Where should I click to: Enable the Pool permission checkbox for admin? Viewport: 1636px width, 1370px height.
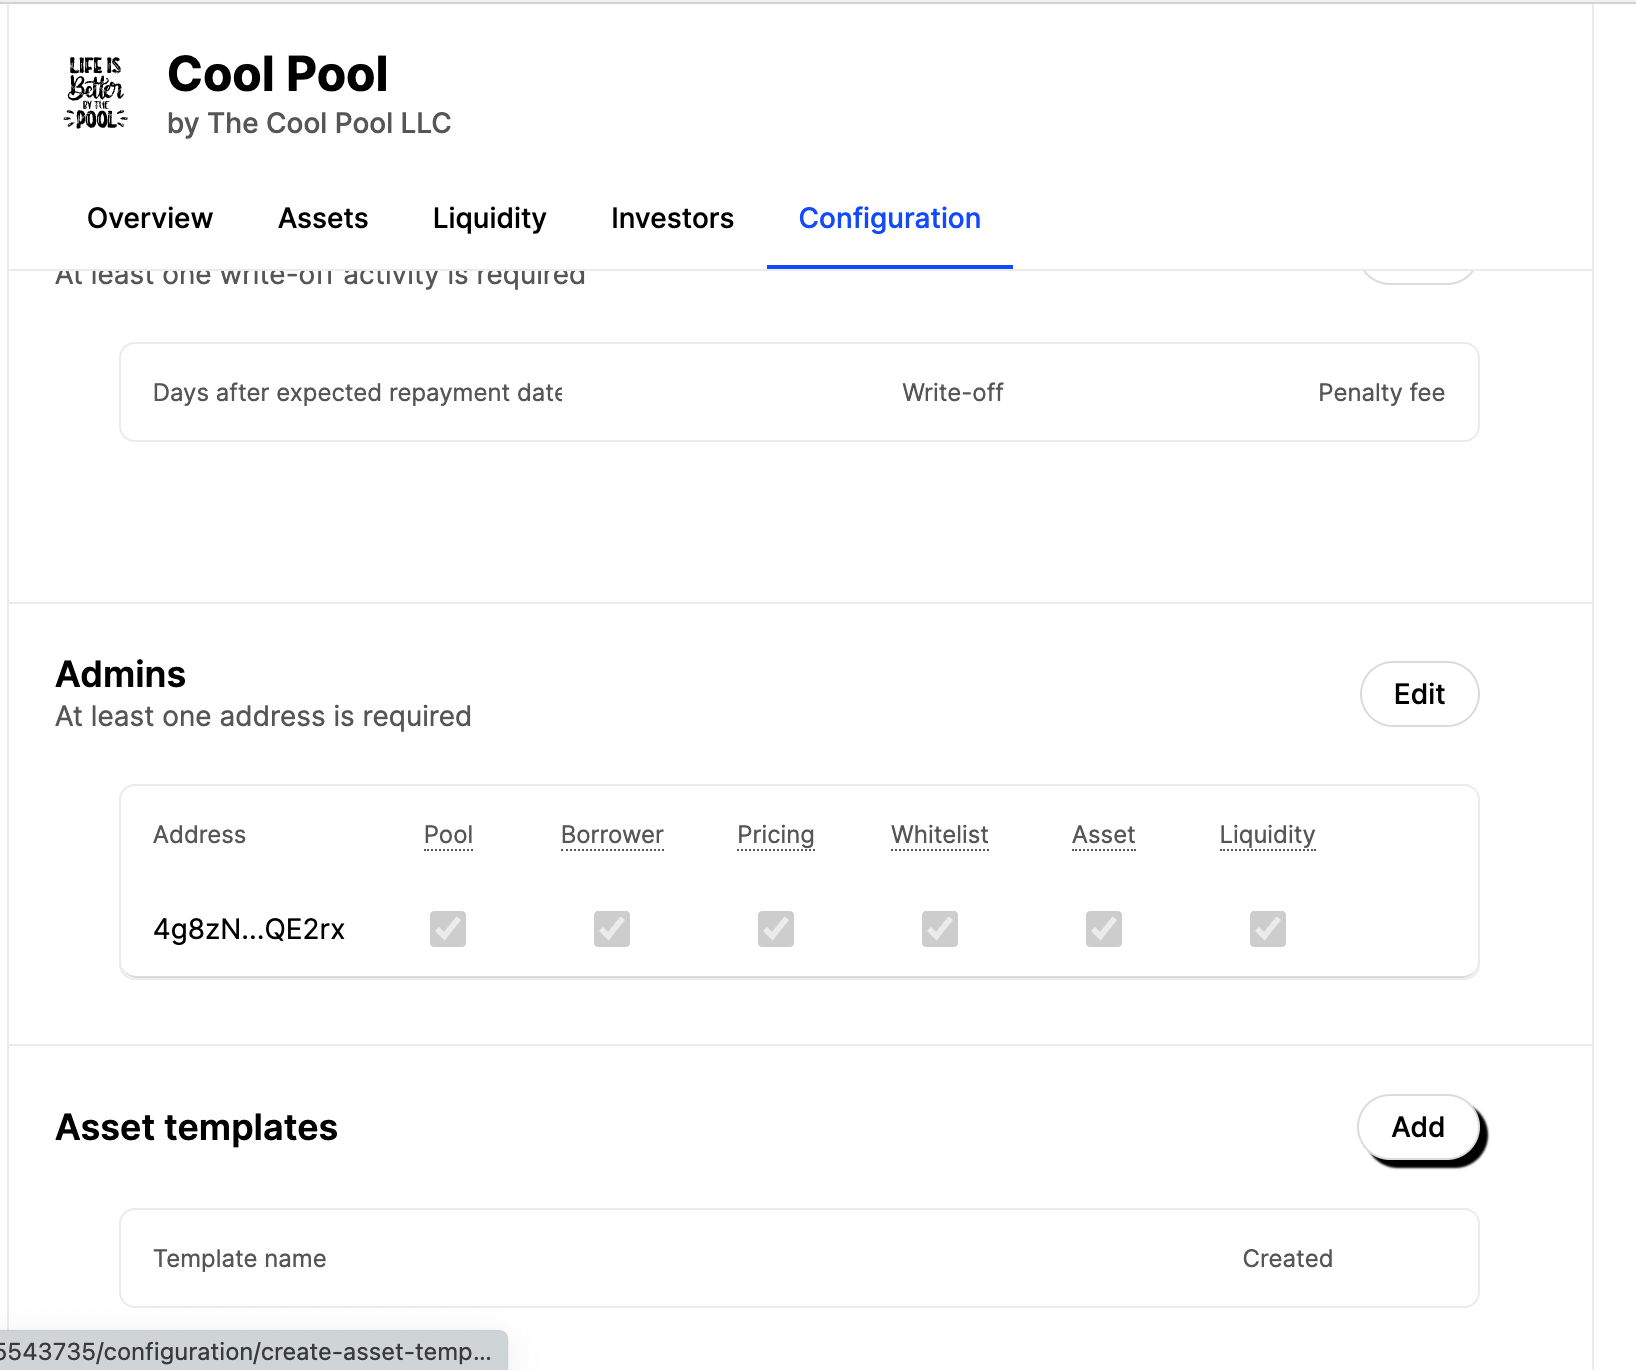pyautogui.click(x=448, y=928)
